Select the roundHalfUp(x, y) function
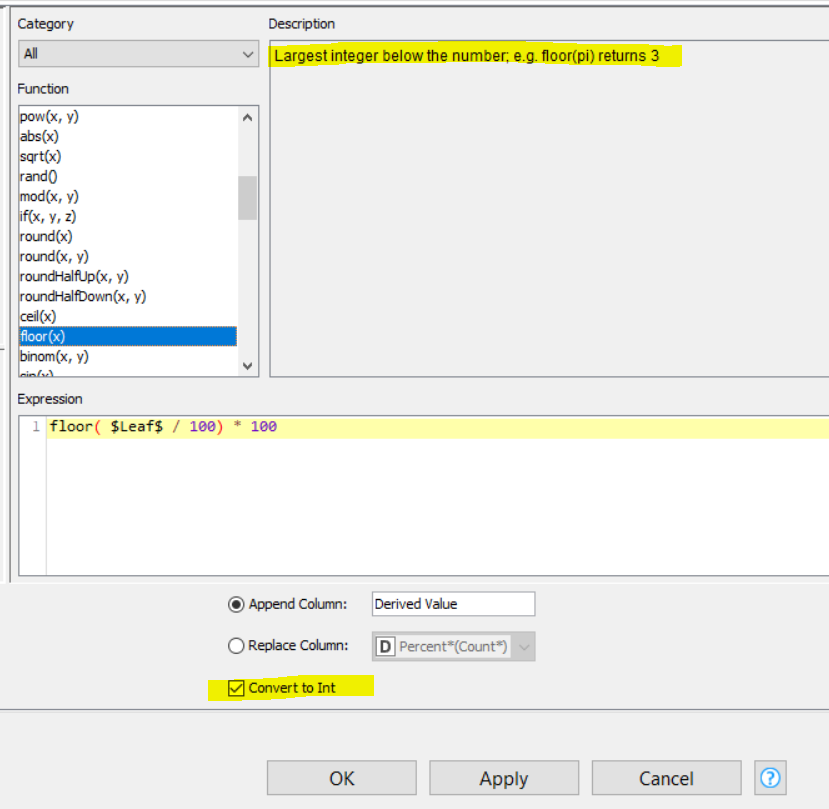Viewport: 829px width, 809px height. click(x=69, y=276)
